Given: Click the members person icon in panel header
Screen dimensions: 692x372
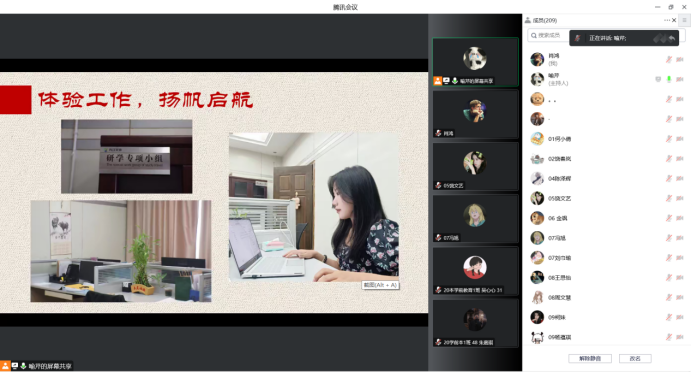Looking at the screenshot, I should point(528,20).
